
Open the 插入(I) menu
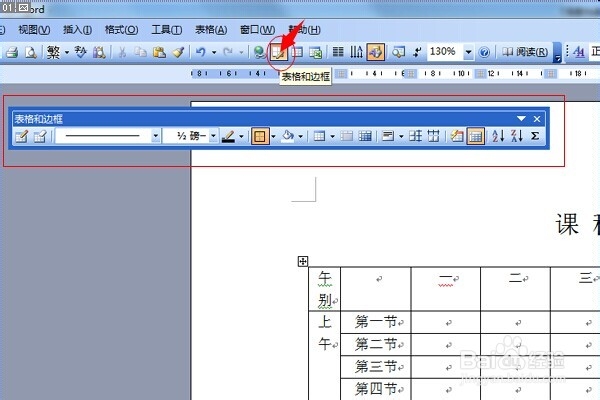point(77,29)
